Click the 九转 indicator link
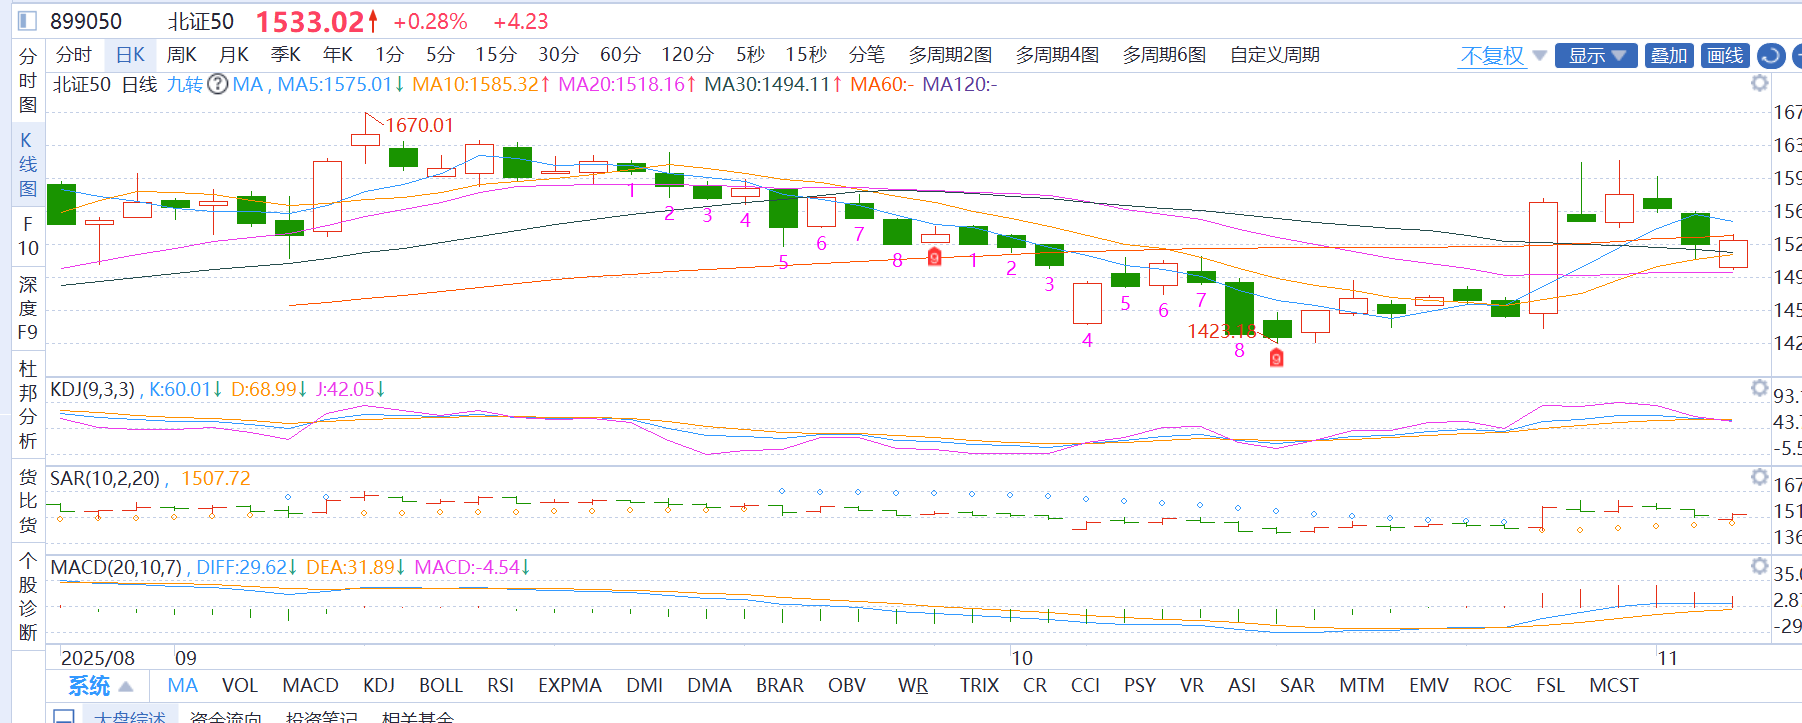Screen dimensions: 1802x723 pos(184,85)
